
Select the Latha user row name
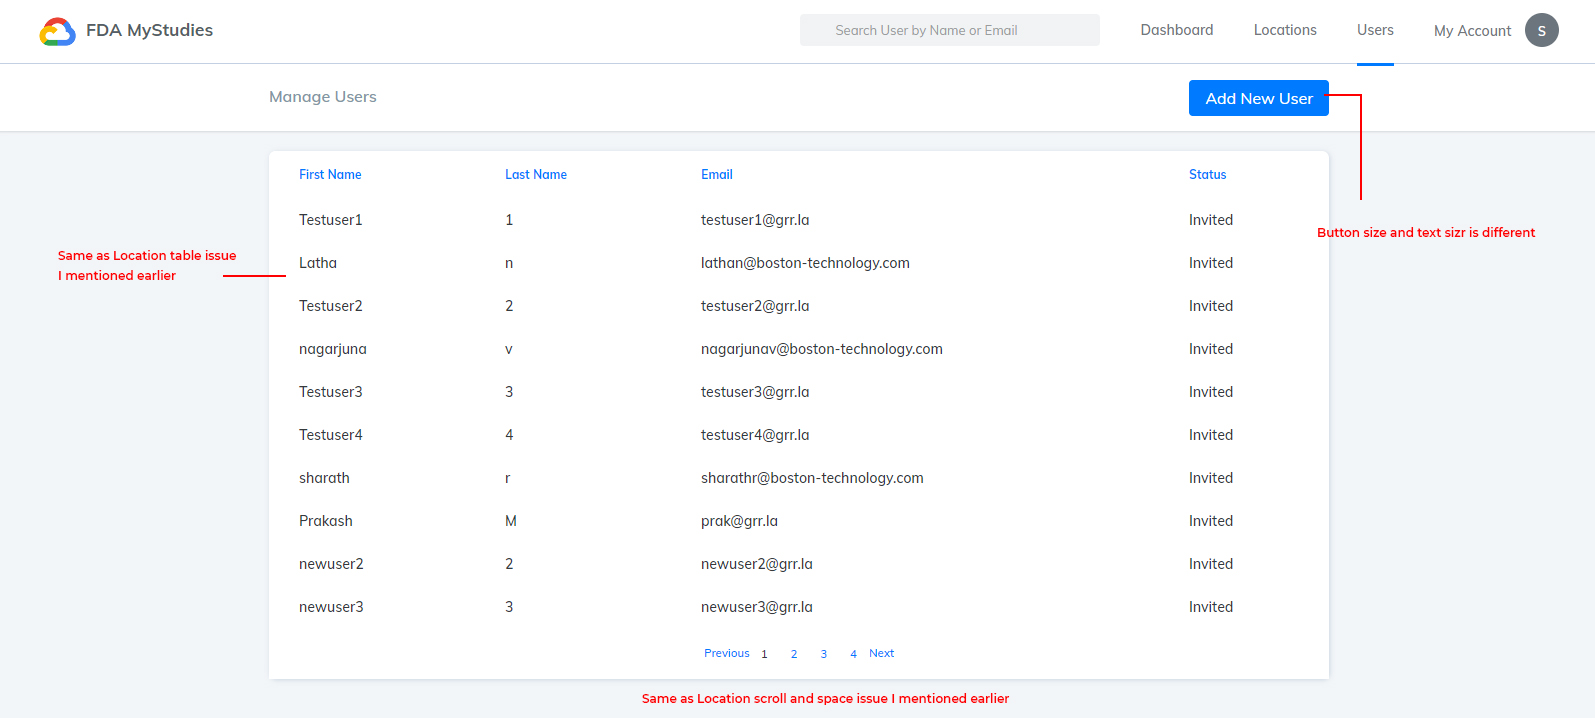(x=318, y=263)
